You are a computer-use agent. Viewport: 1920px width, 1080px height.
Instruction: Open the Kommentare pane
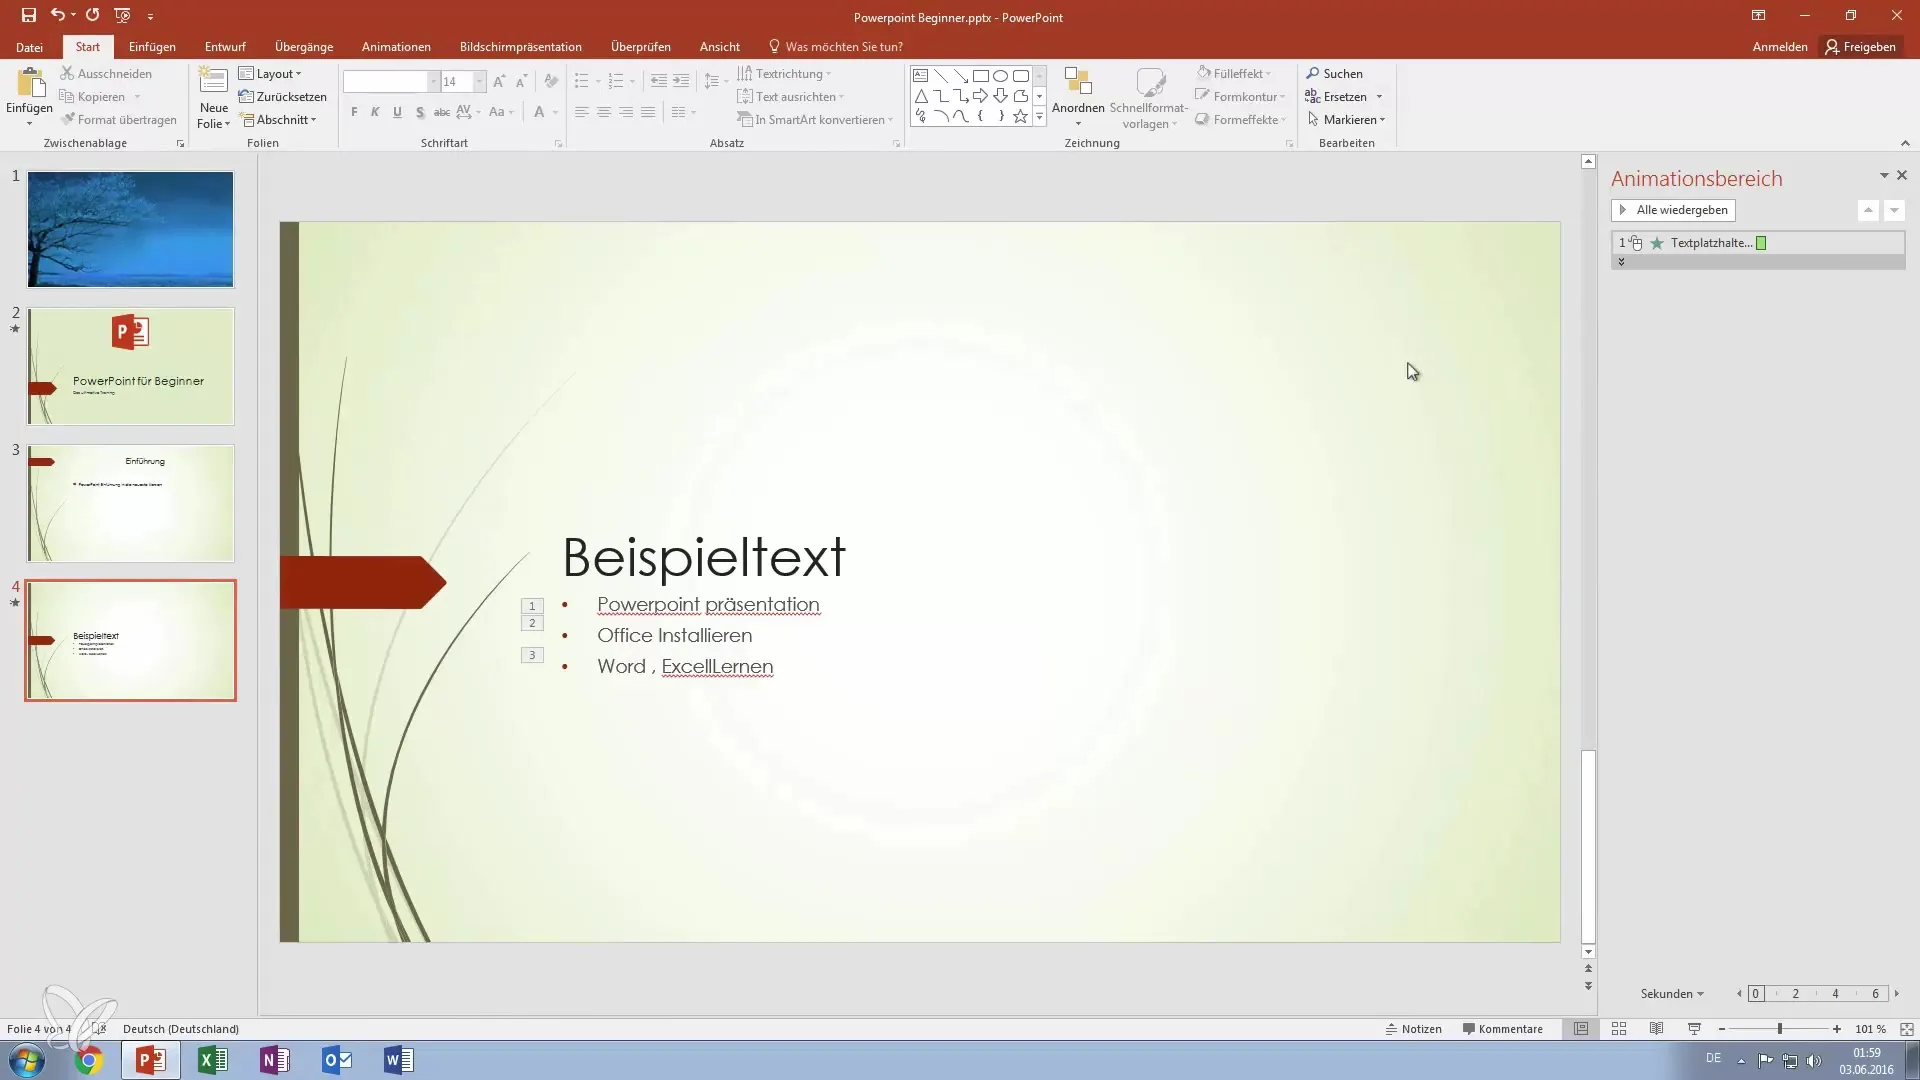pyautogui.click(x=1502, y=1028)
